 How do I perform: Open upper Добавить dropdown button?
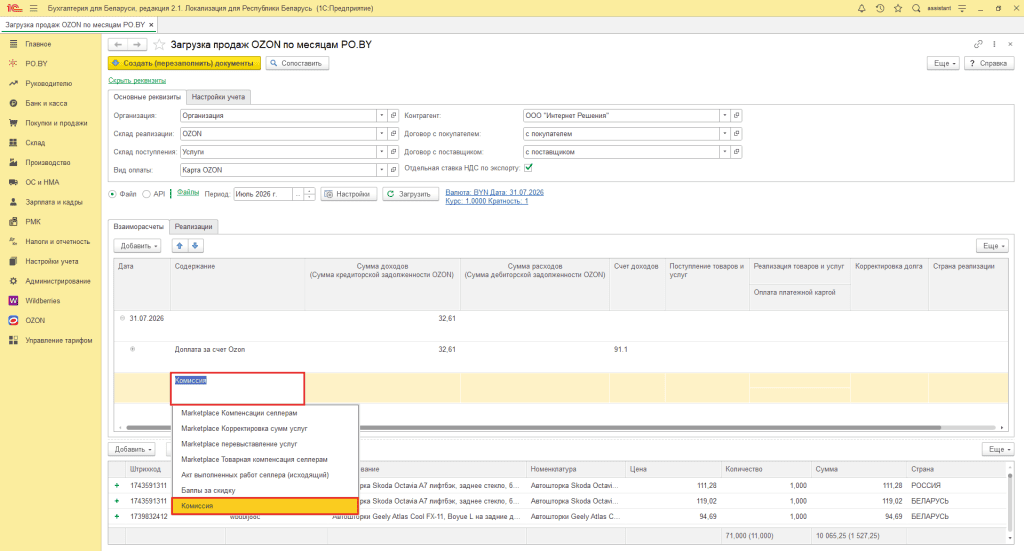(x=137, y=246)
